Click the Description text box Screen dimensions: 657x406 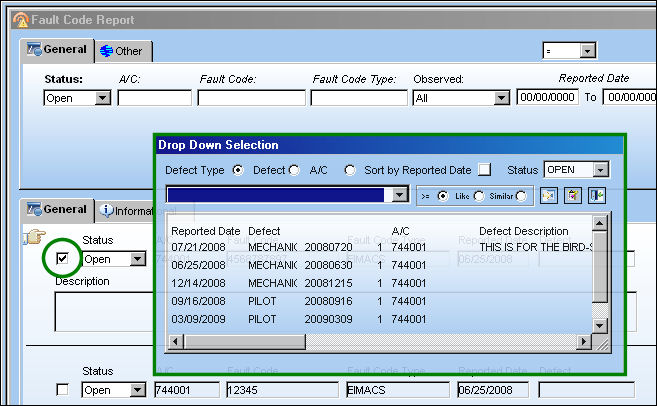click(x=104, y=312)
